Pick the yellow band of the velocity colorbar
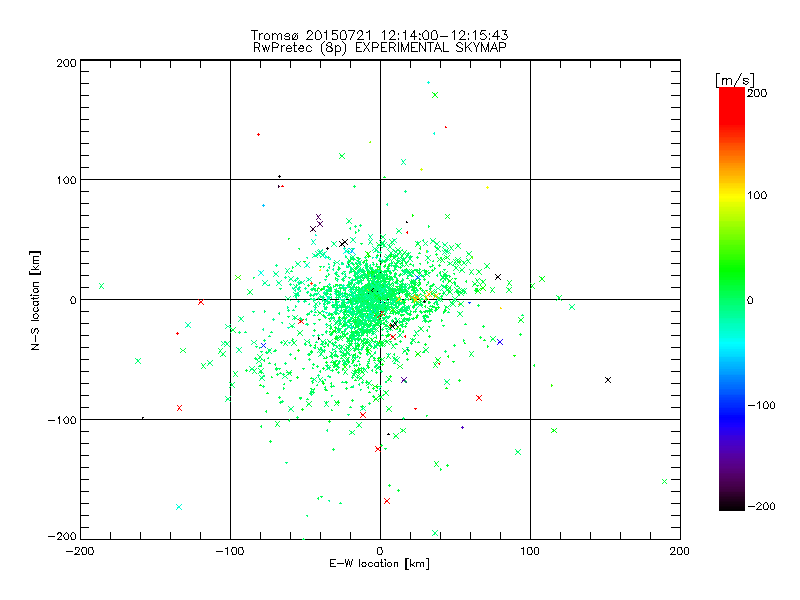 tap(732, 195)
